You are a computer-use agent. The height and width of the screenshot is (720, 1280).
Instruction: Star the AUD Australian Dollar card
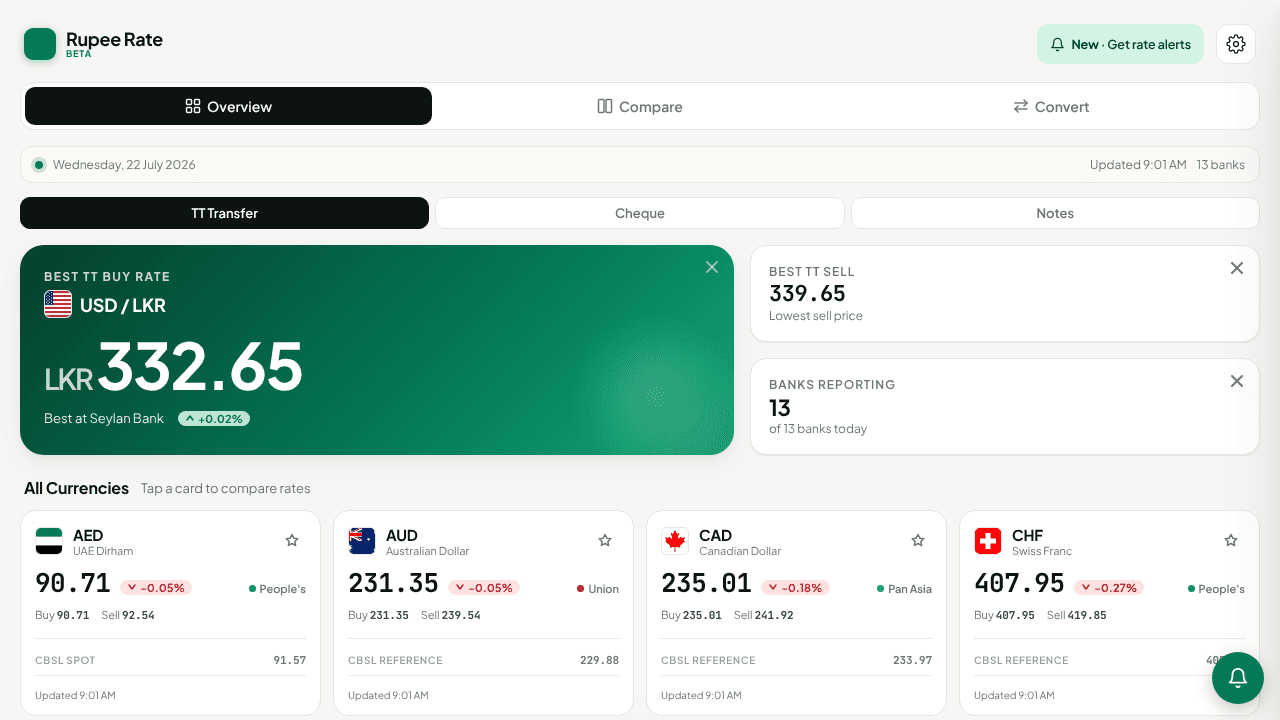tap(605, 540)
